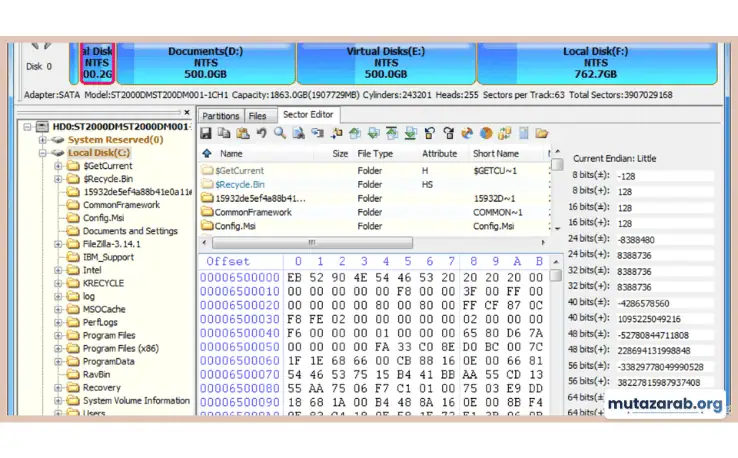Click hex view scroll-up arrow
The image size is (738, 458).
click(556, 262)
